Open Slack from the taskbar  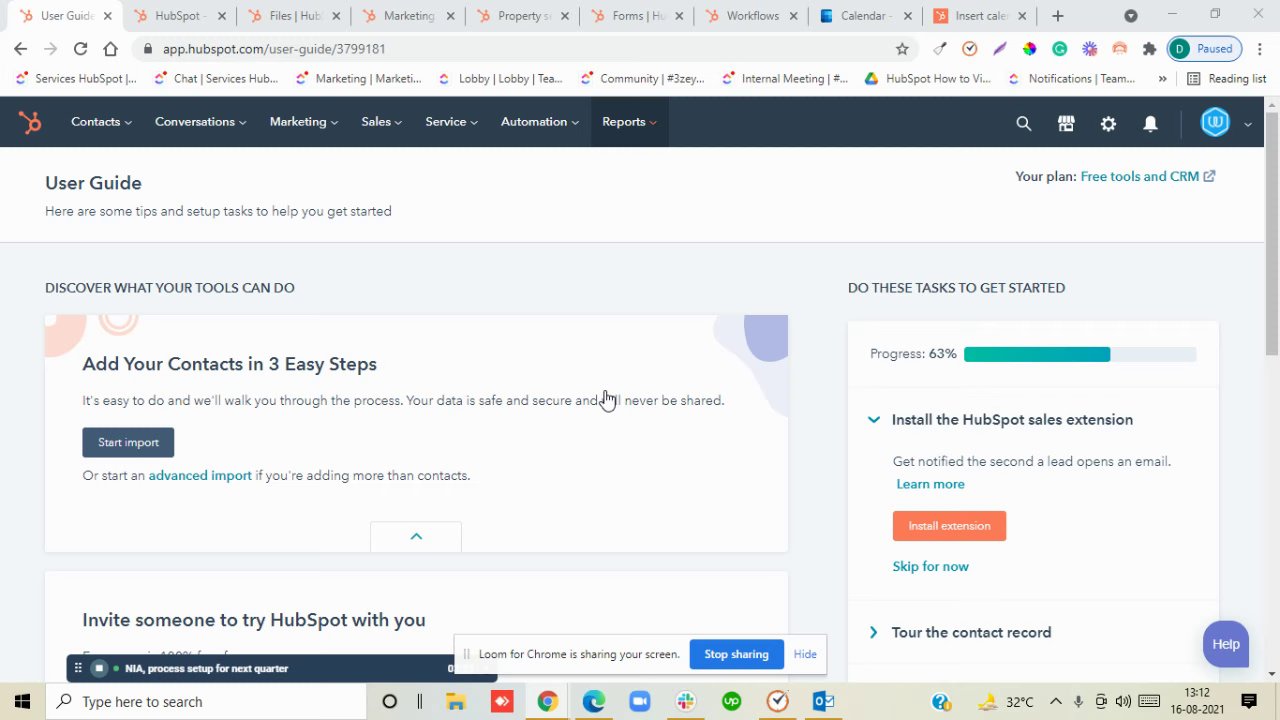pyautogui.click(x=685, y=701)
